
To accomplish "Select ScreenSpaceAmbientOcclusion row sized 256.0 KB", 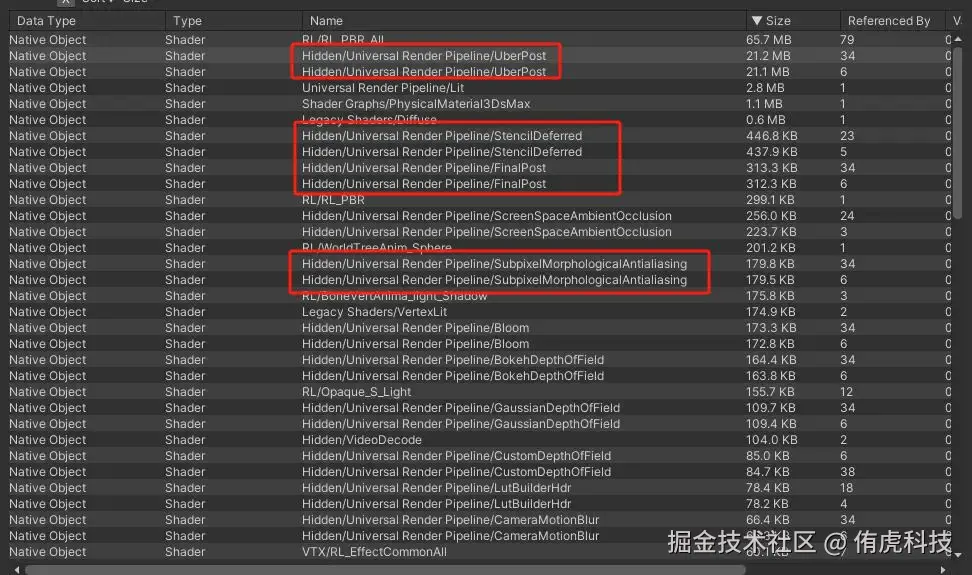I will [x=478, y=216].
